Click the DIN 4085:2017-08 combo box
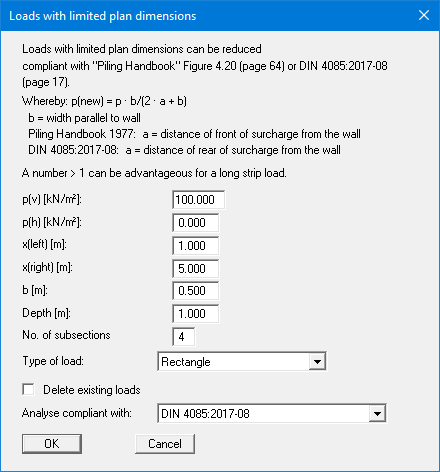Screen dimensions: 440x472 point(272,414)
